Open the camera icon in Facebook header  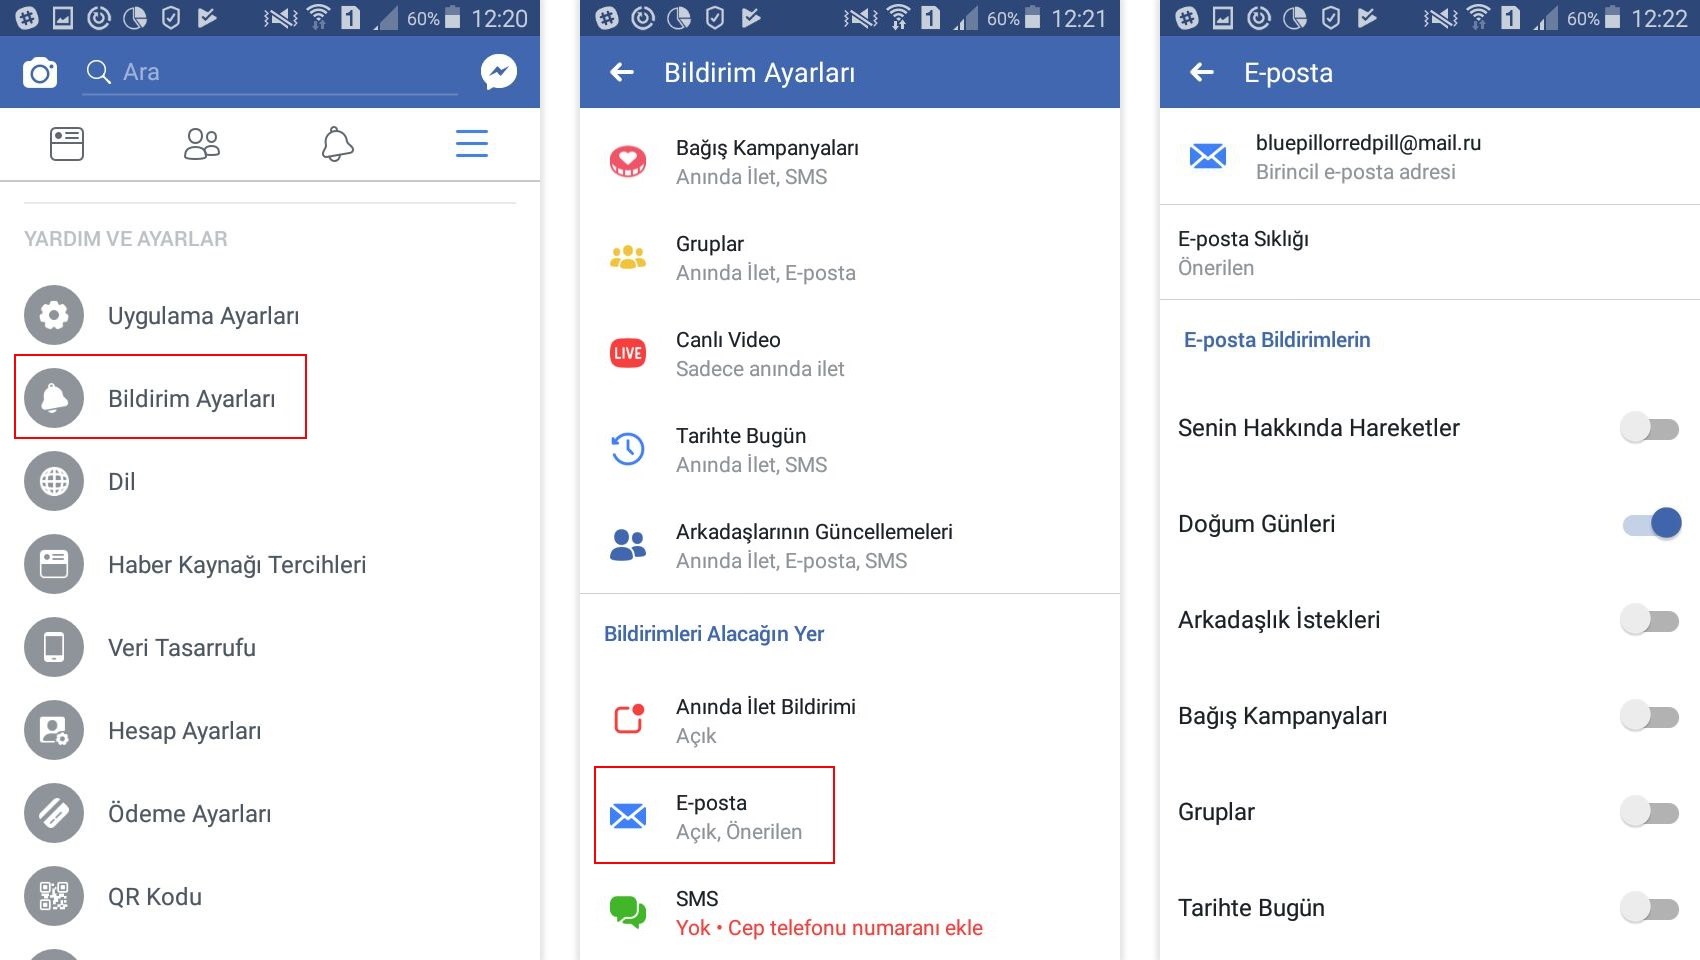pos(40,72)
